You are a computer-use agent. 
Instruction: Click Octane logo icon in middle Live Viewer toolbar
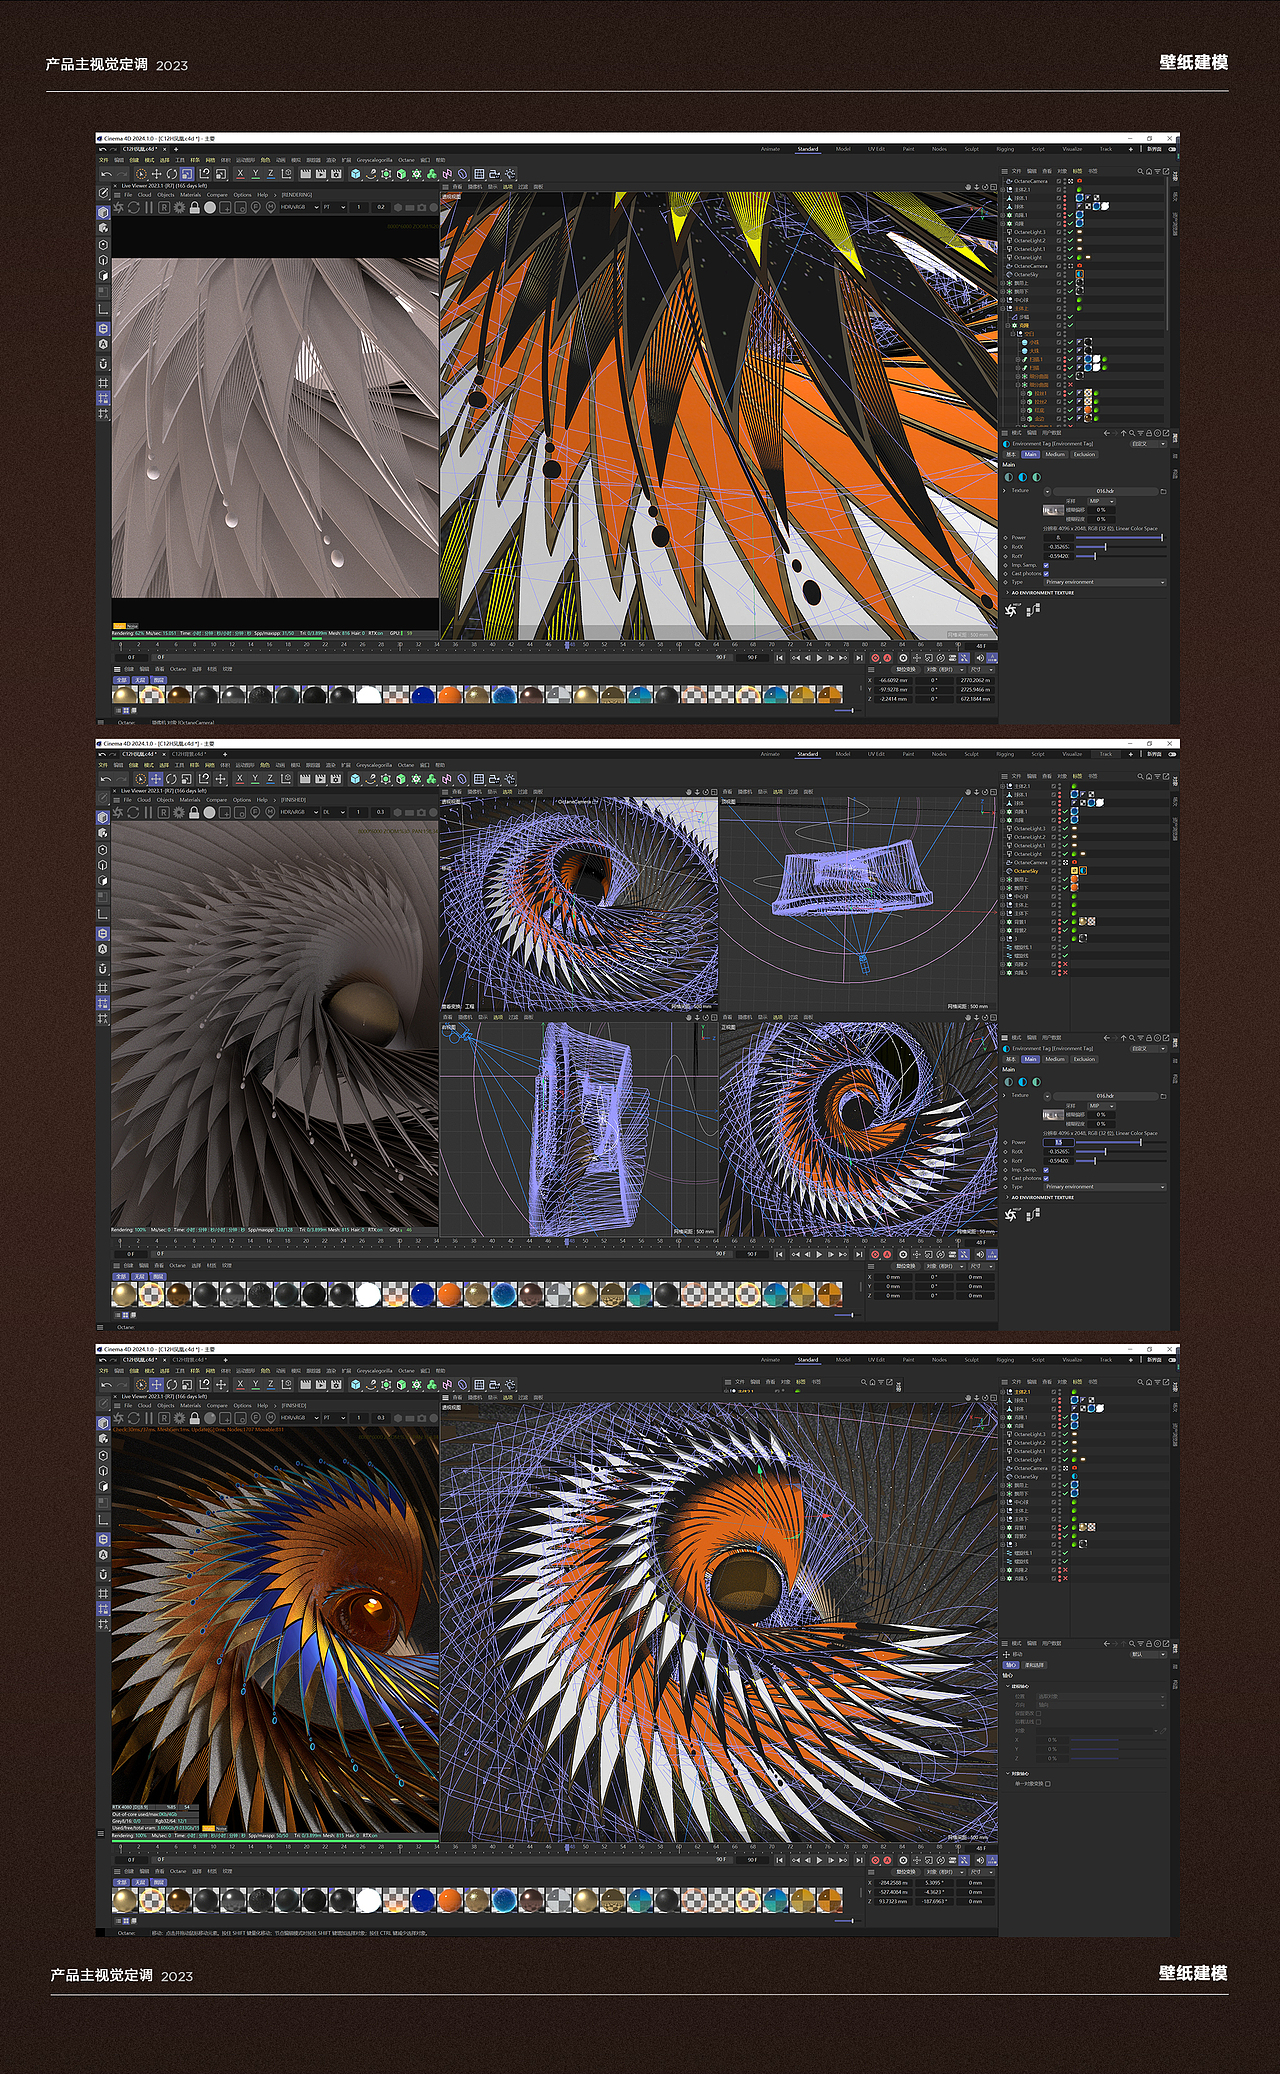click(x=118, y=812)
